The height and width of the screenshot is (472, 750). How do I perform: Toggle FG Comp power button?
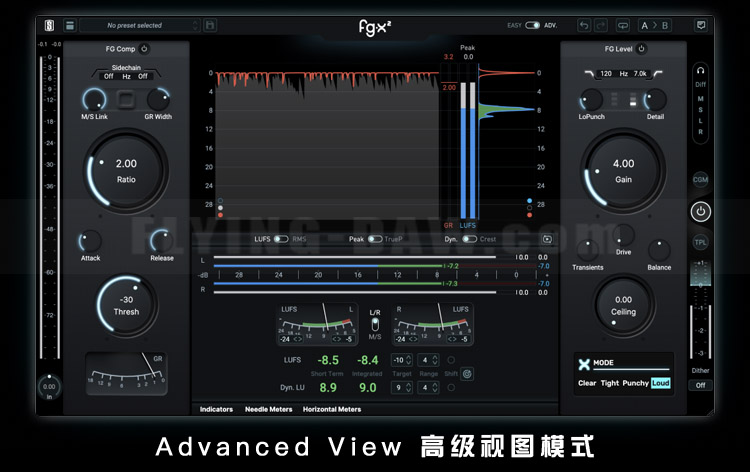click(144, 48)
